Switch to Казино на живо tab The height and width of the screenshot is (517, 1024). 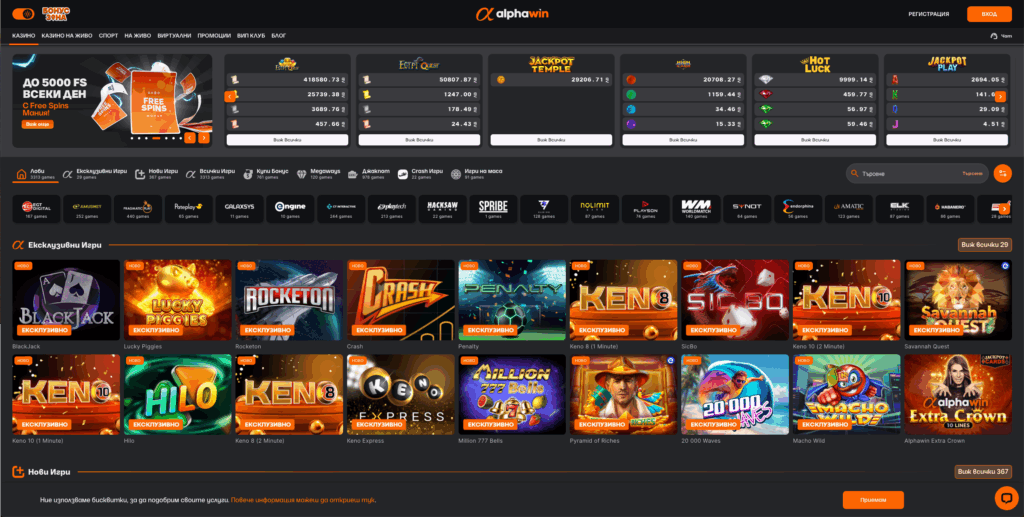pos(67,35)
